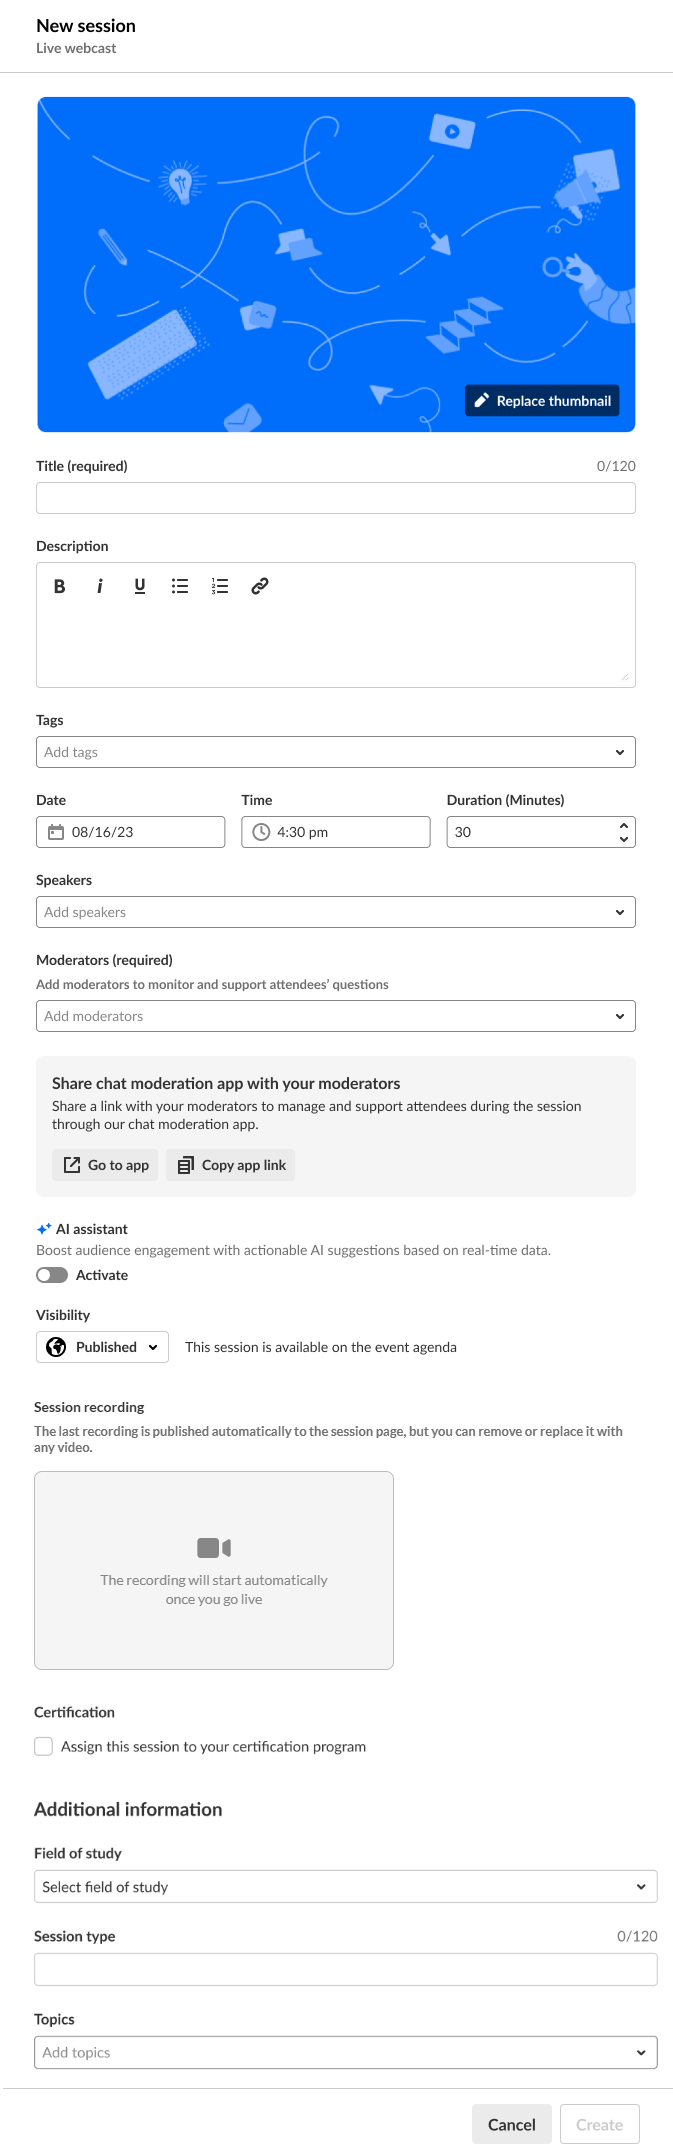Screen dimensions: 673x2153
Task: Copy the chat moderation app link
Action: coord(231,1165)
